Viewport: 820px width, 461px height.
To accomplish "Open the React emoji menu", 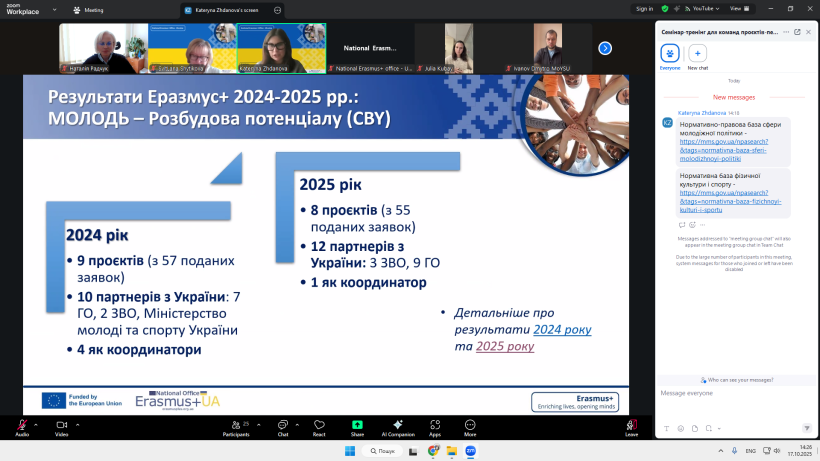I will (x=319, y=426).
